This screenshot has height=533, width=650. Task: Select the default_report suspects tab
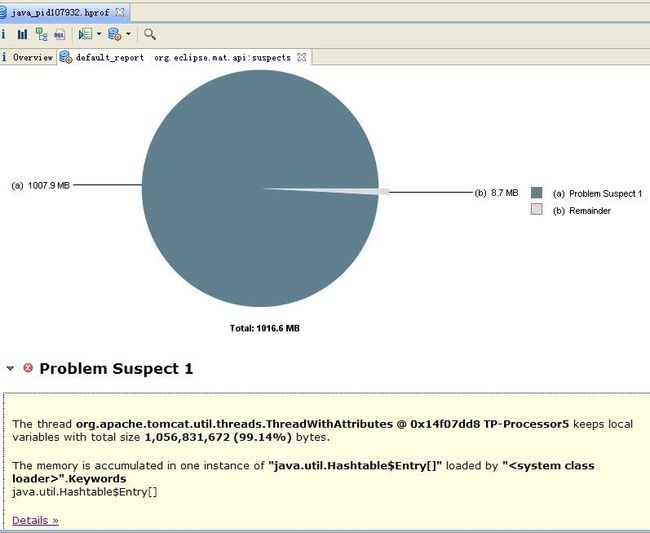pos(184,57)
